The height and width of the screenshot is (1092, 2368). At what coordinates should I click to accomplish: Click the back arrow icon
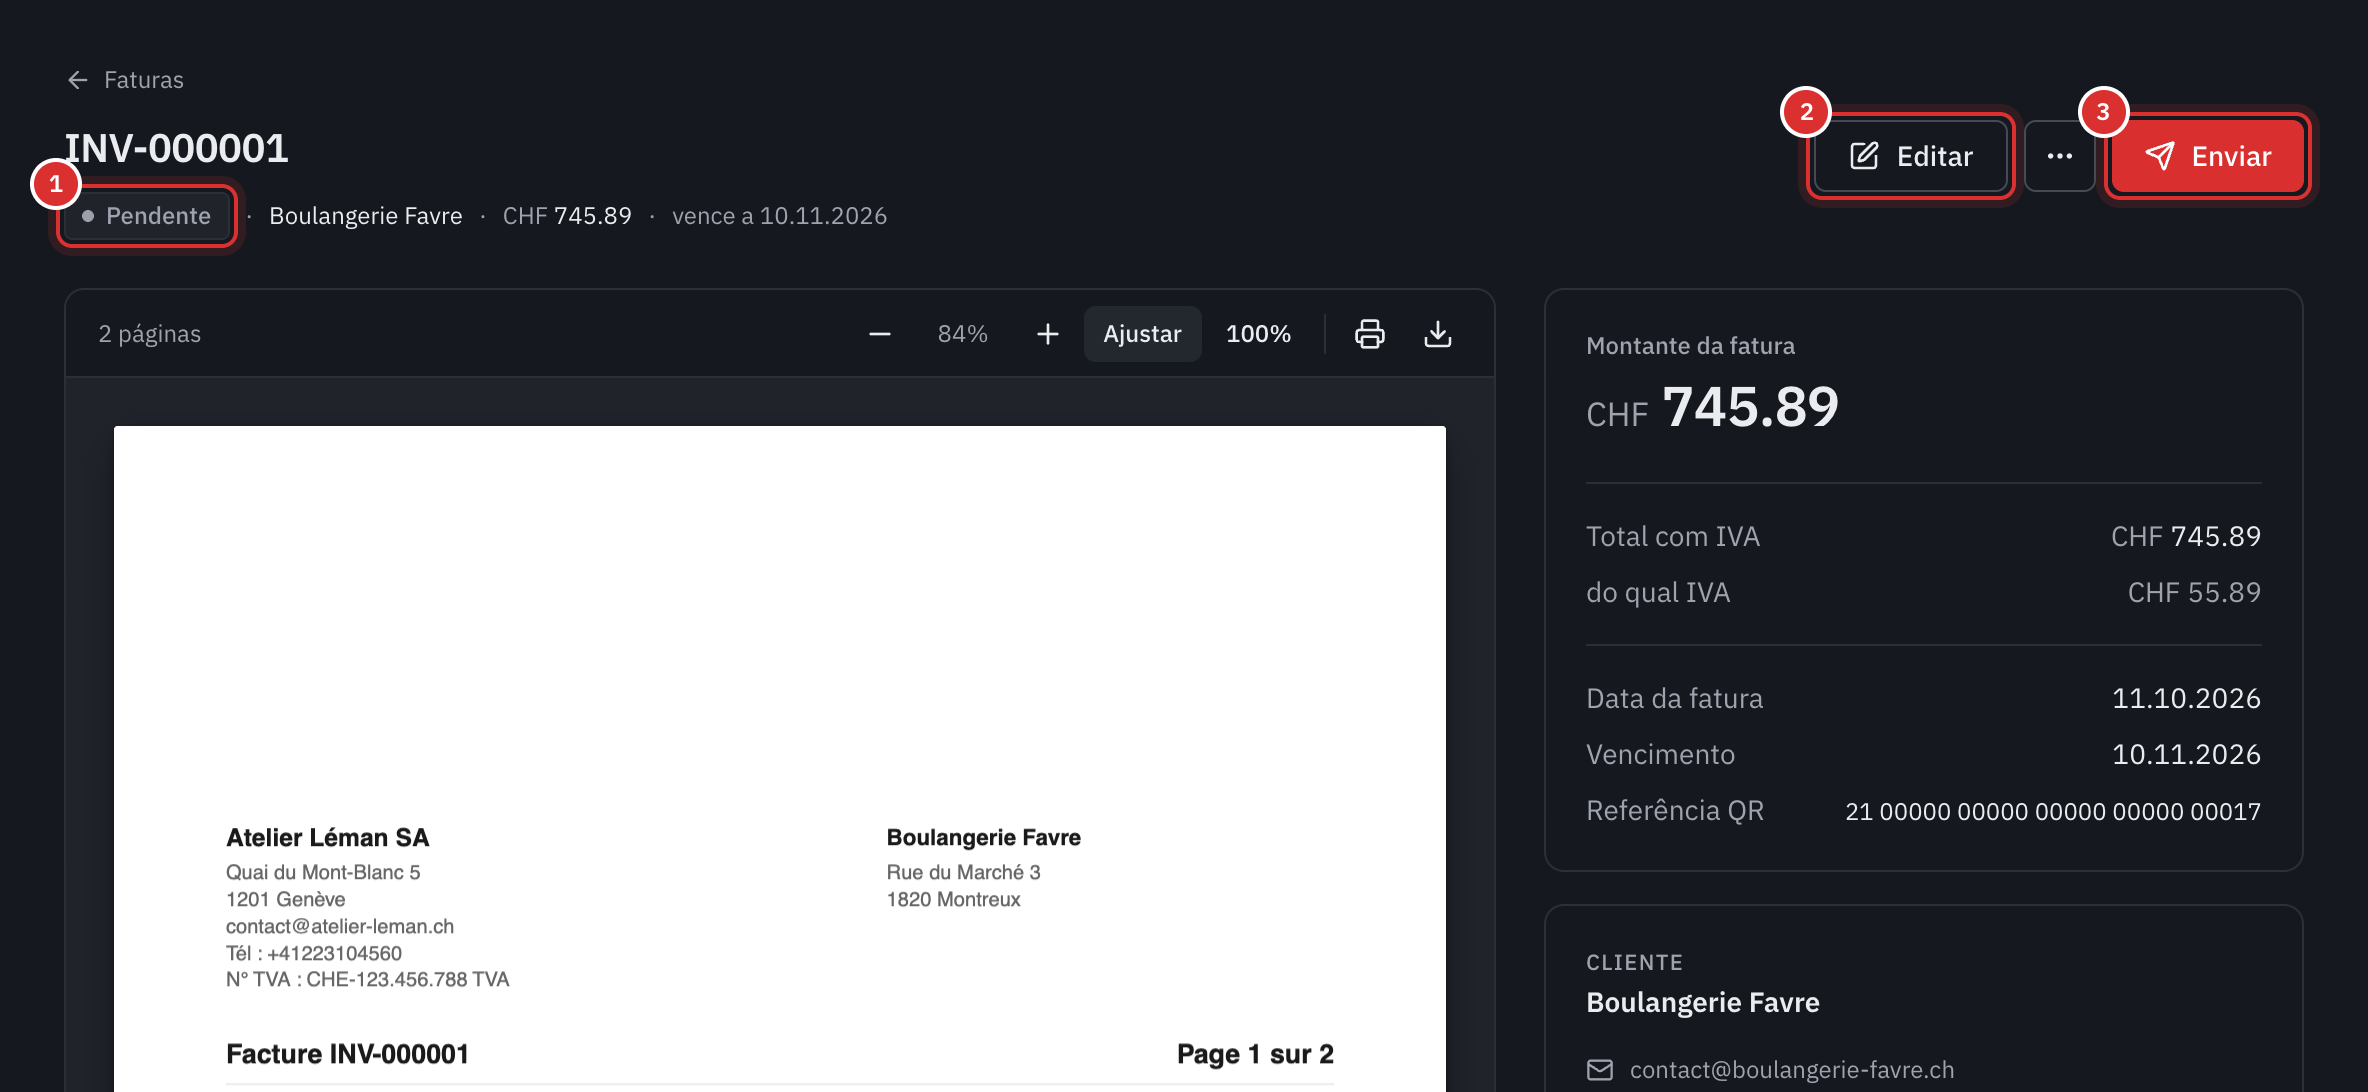point(78,80)
